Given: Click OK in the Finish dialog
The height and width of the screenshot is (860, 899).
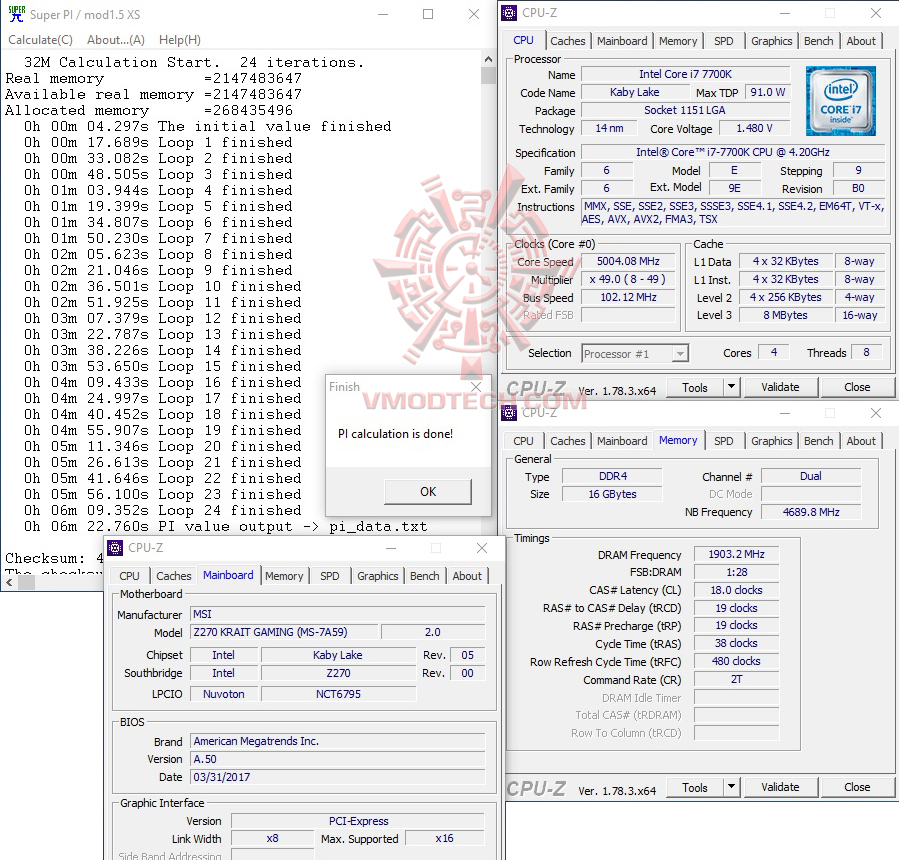Looking at the screenshot, I should pos(427,492).
